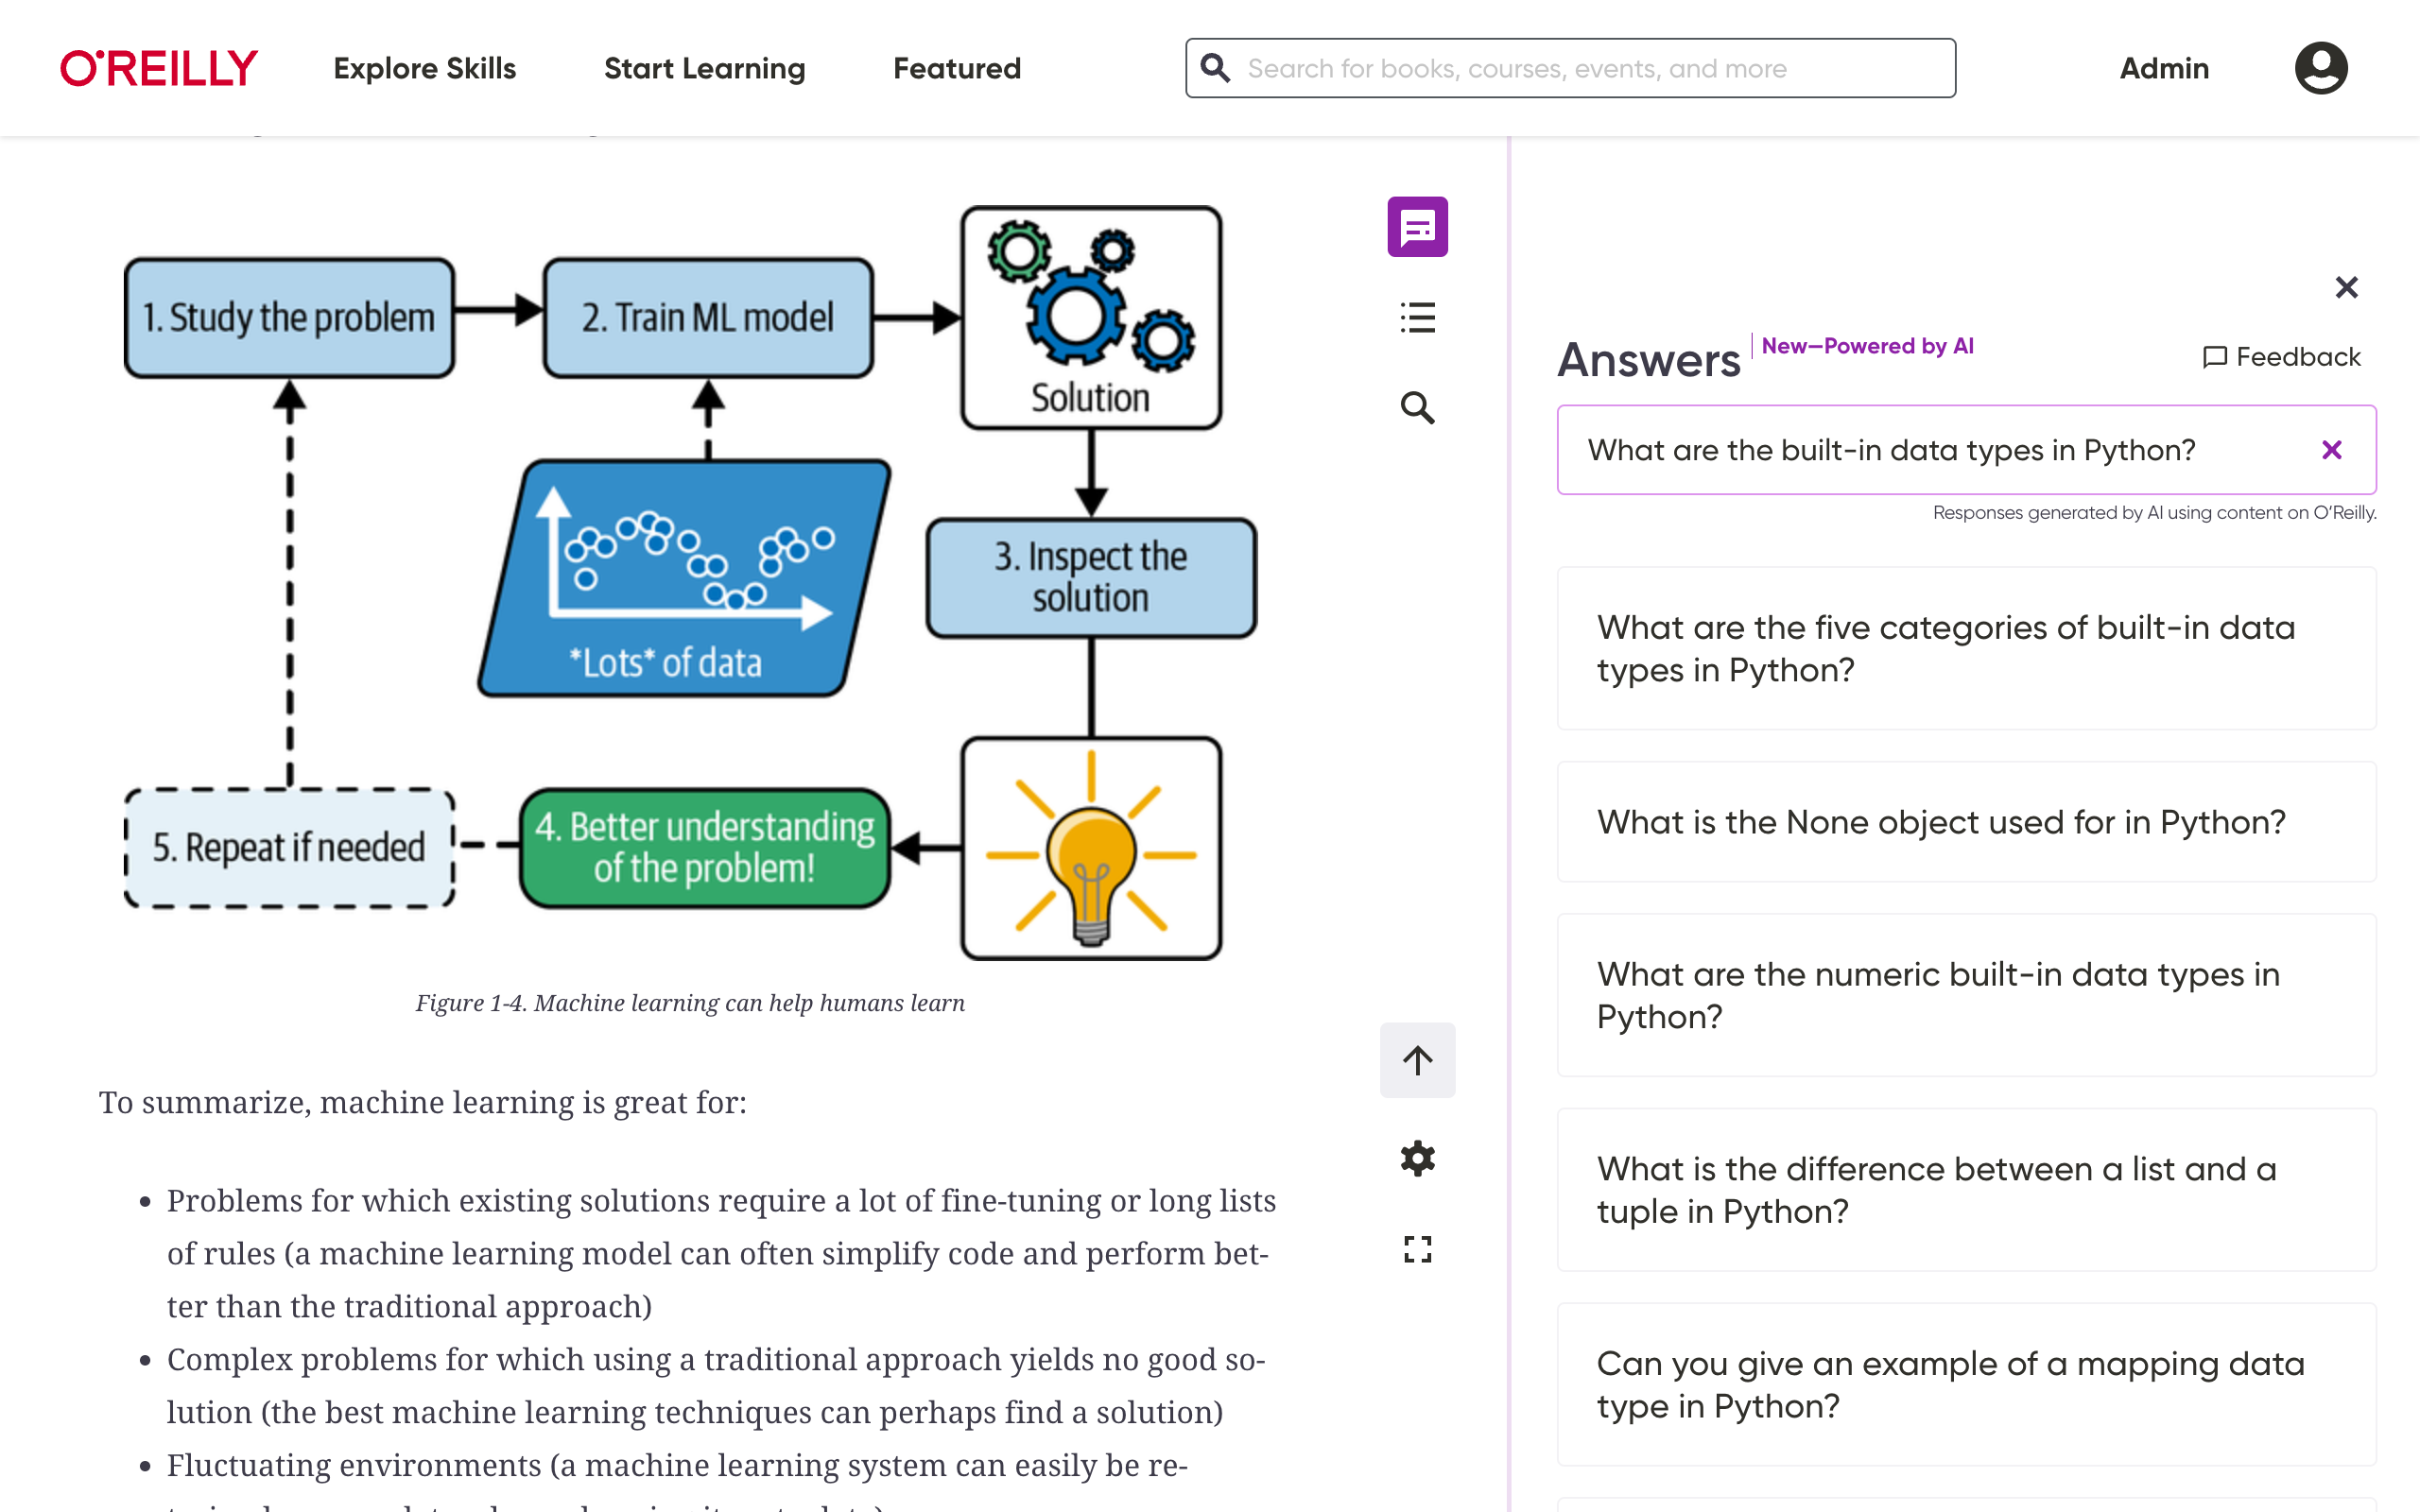Click the scroll-to-top arrow button
2420x1512 pixels.
click(x=1417, y=1060)
